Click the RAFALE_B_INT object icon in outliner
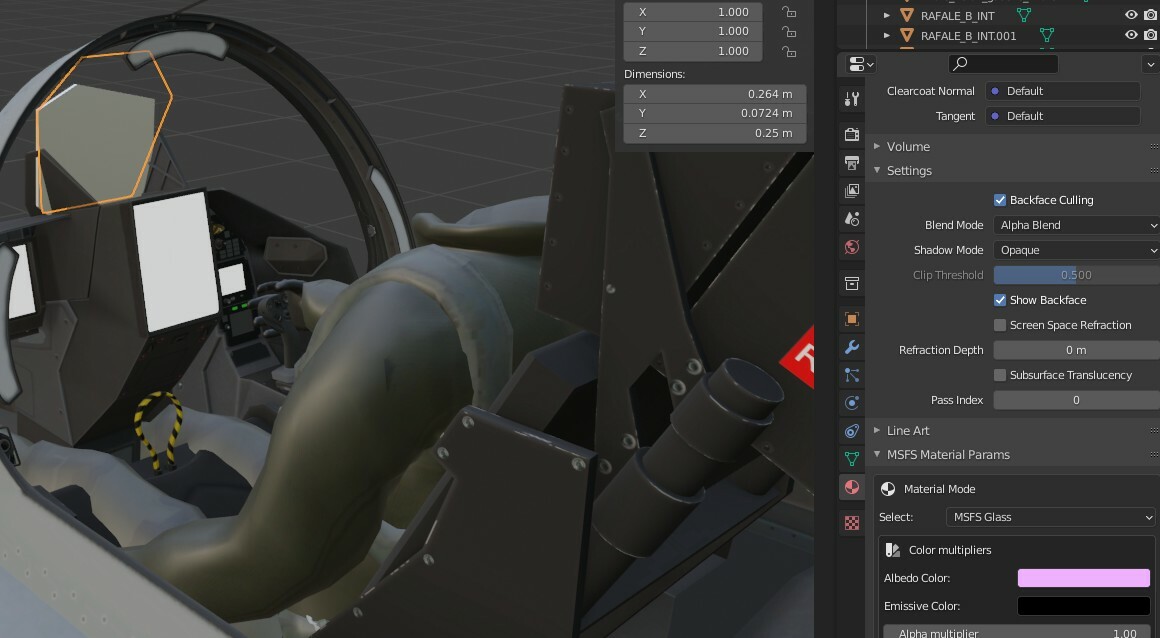1160x638 pixels. click(x=906, y=16)
